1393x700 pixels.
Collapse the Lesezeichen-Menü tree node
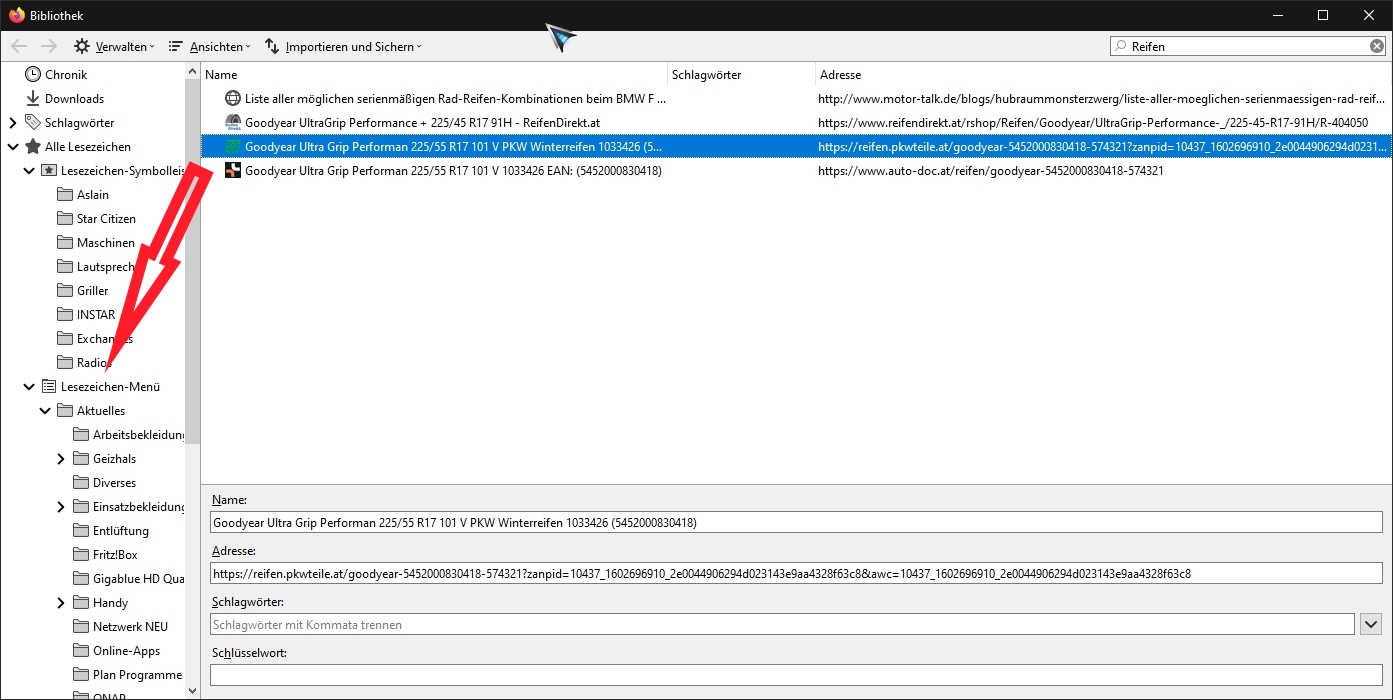[x=29, y=387]
